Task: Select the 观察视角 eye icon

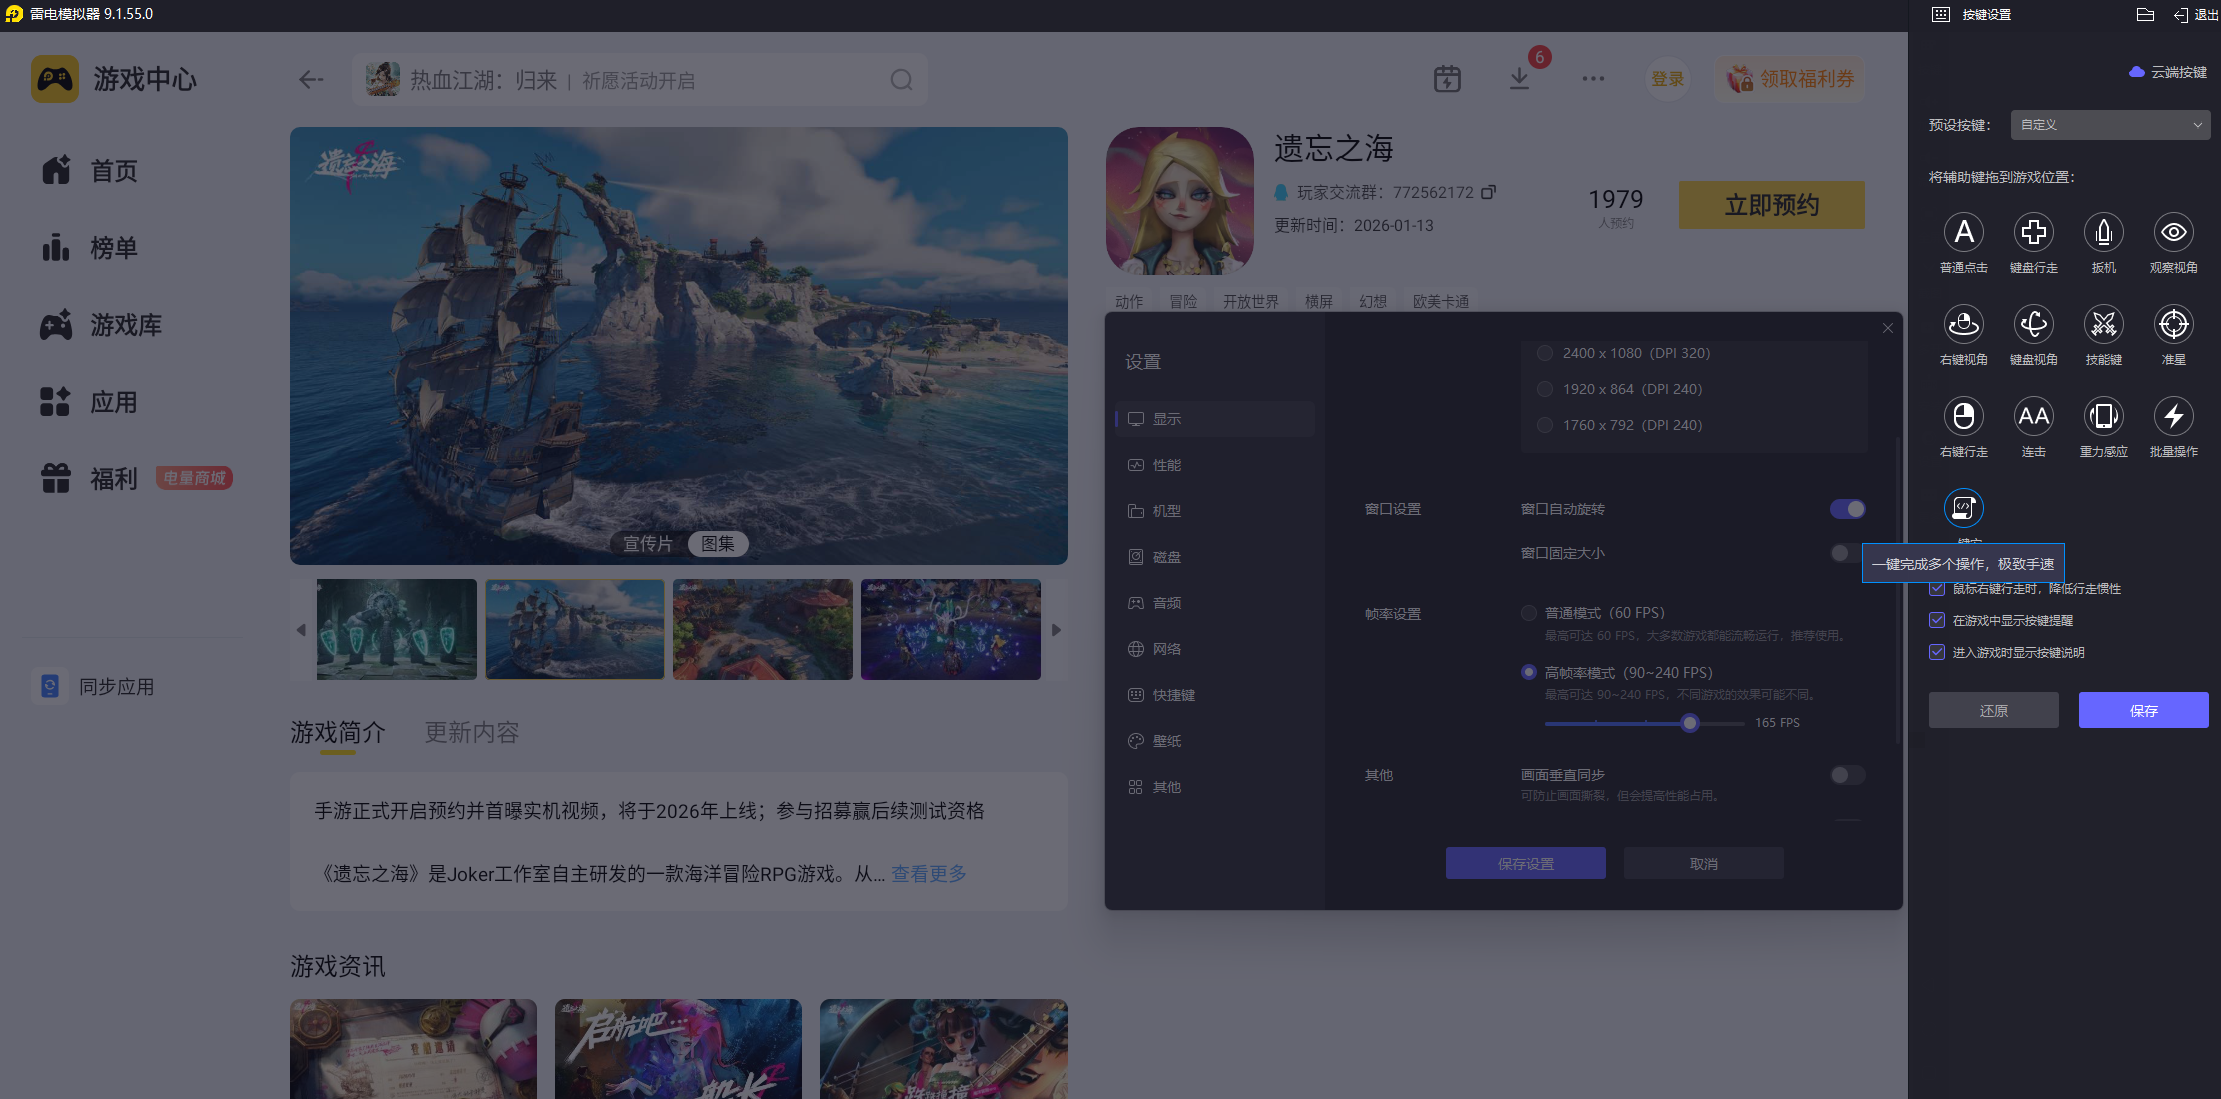Action: click(2173, 233)
